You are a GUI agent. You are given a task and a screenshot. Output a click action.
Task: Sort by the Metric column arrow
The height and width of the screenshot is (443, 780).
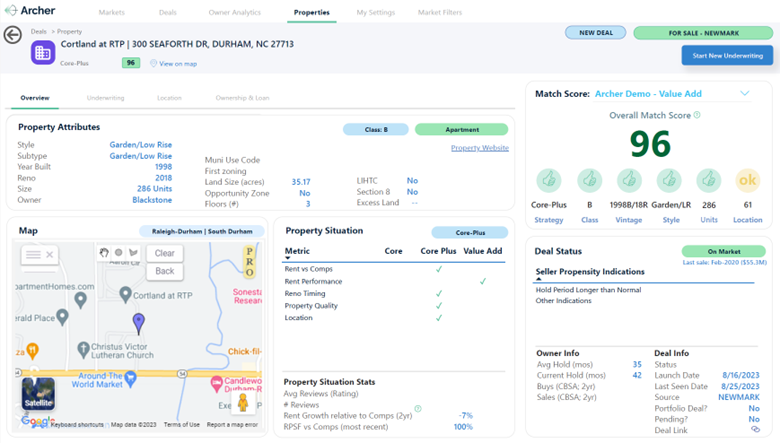pos(288,258)
